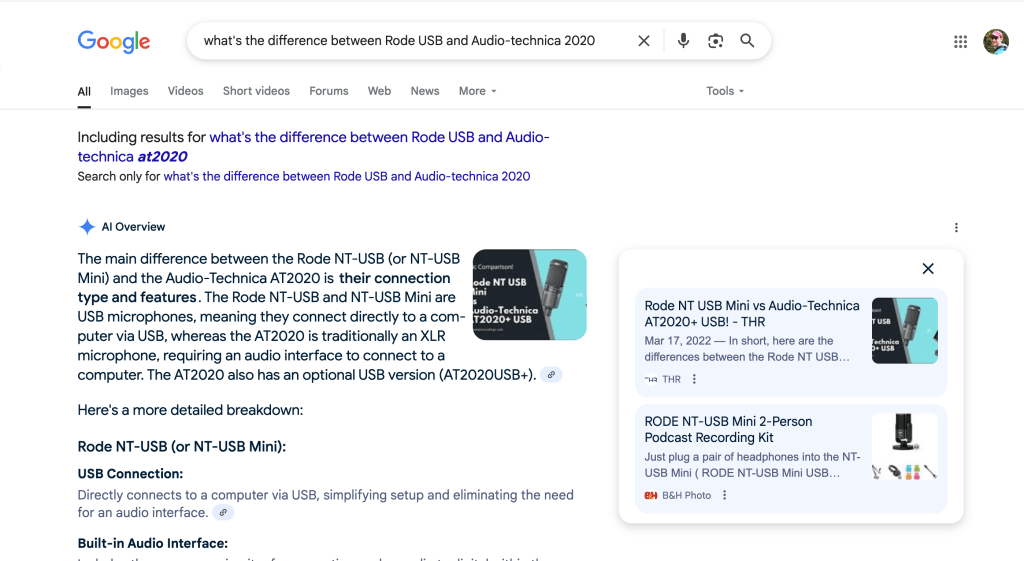This screenshot has width=1024, height=561.
Task: Open the Google apps grid
Action: pos(960,41)
